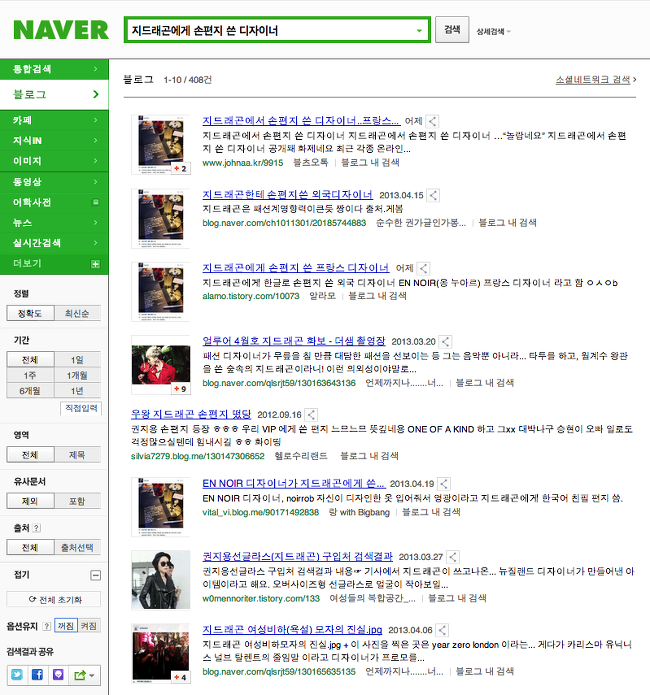Open 동영상 tab
The image size is (650, 695).
click(x=54, y=182)
